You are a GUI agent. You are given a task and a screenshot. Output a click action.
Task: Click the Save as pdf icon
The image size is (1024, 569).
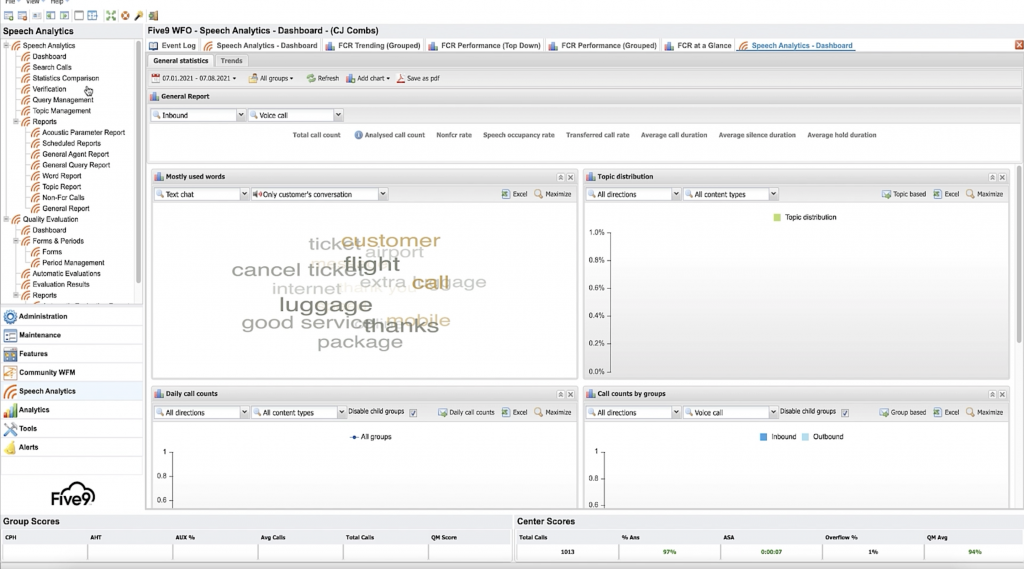(401, 78)
